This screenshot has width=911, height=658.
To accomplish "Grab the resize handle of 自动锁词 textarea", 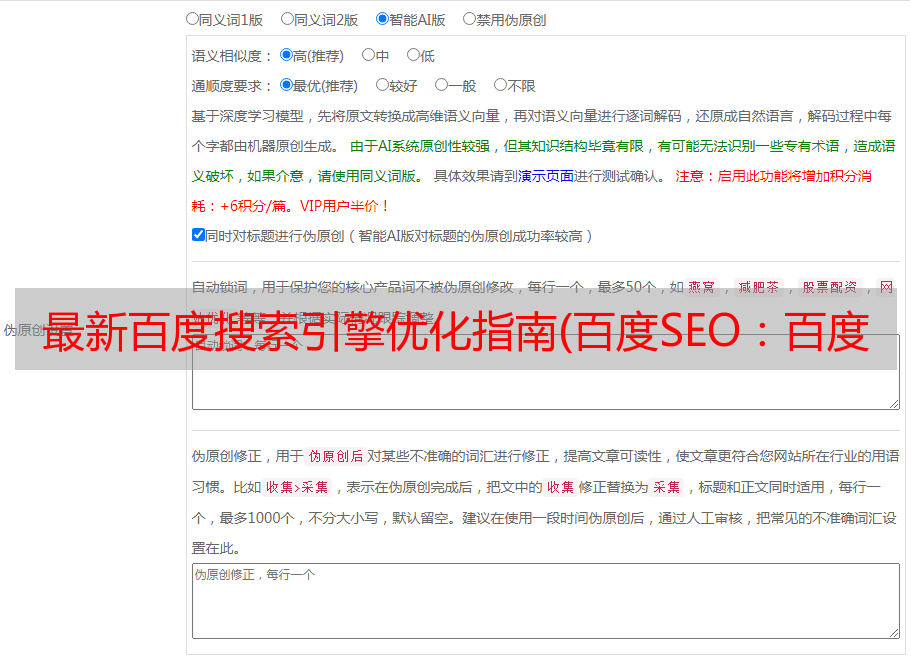I will (894, 404).
